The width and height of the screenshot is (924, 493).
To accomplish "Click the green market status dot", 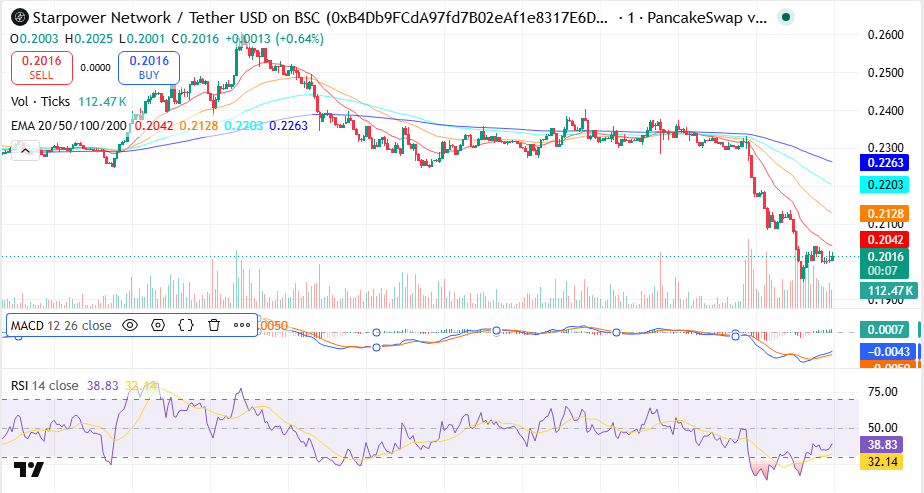I will pyautogui.click(x=785, y=18).
